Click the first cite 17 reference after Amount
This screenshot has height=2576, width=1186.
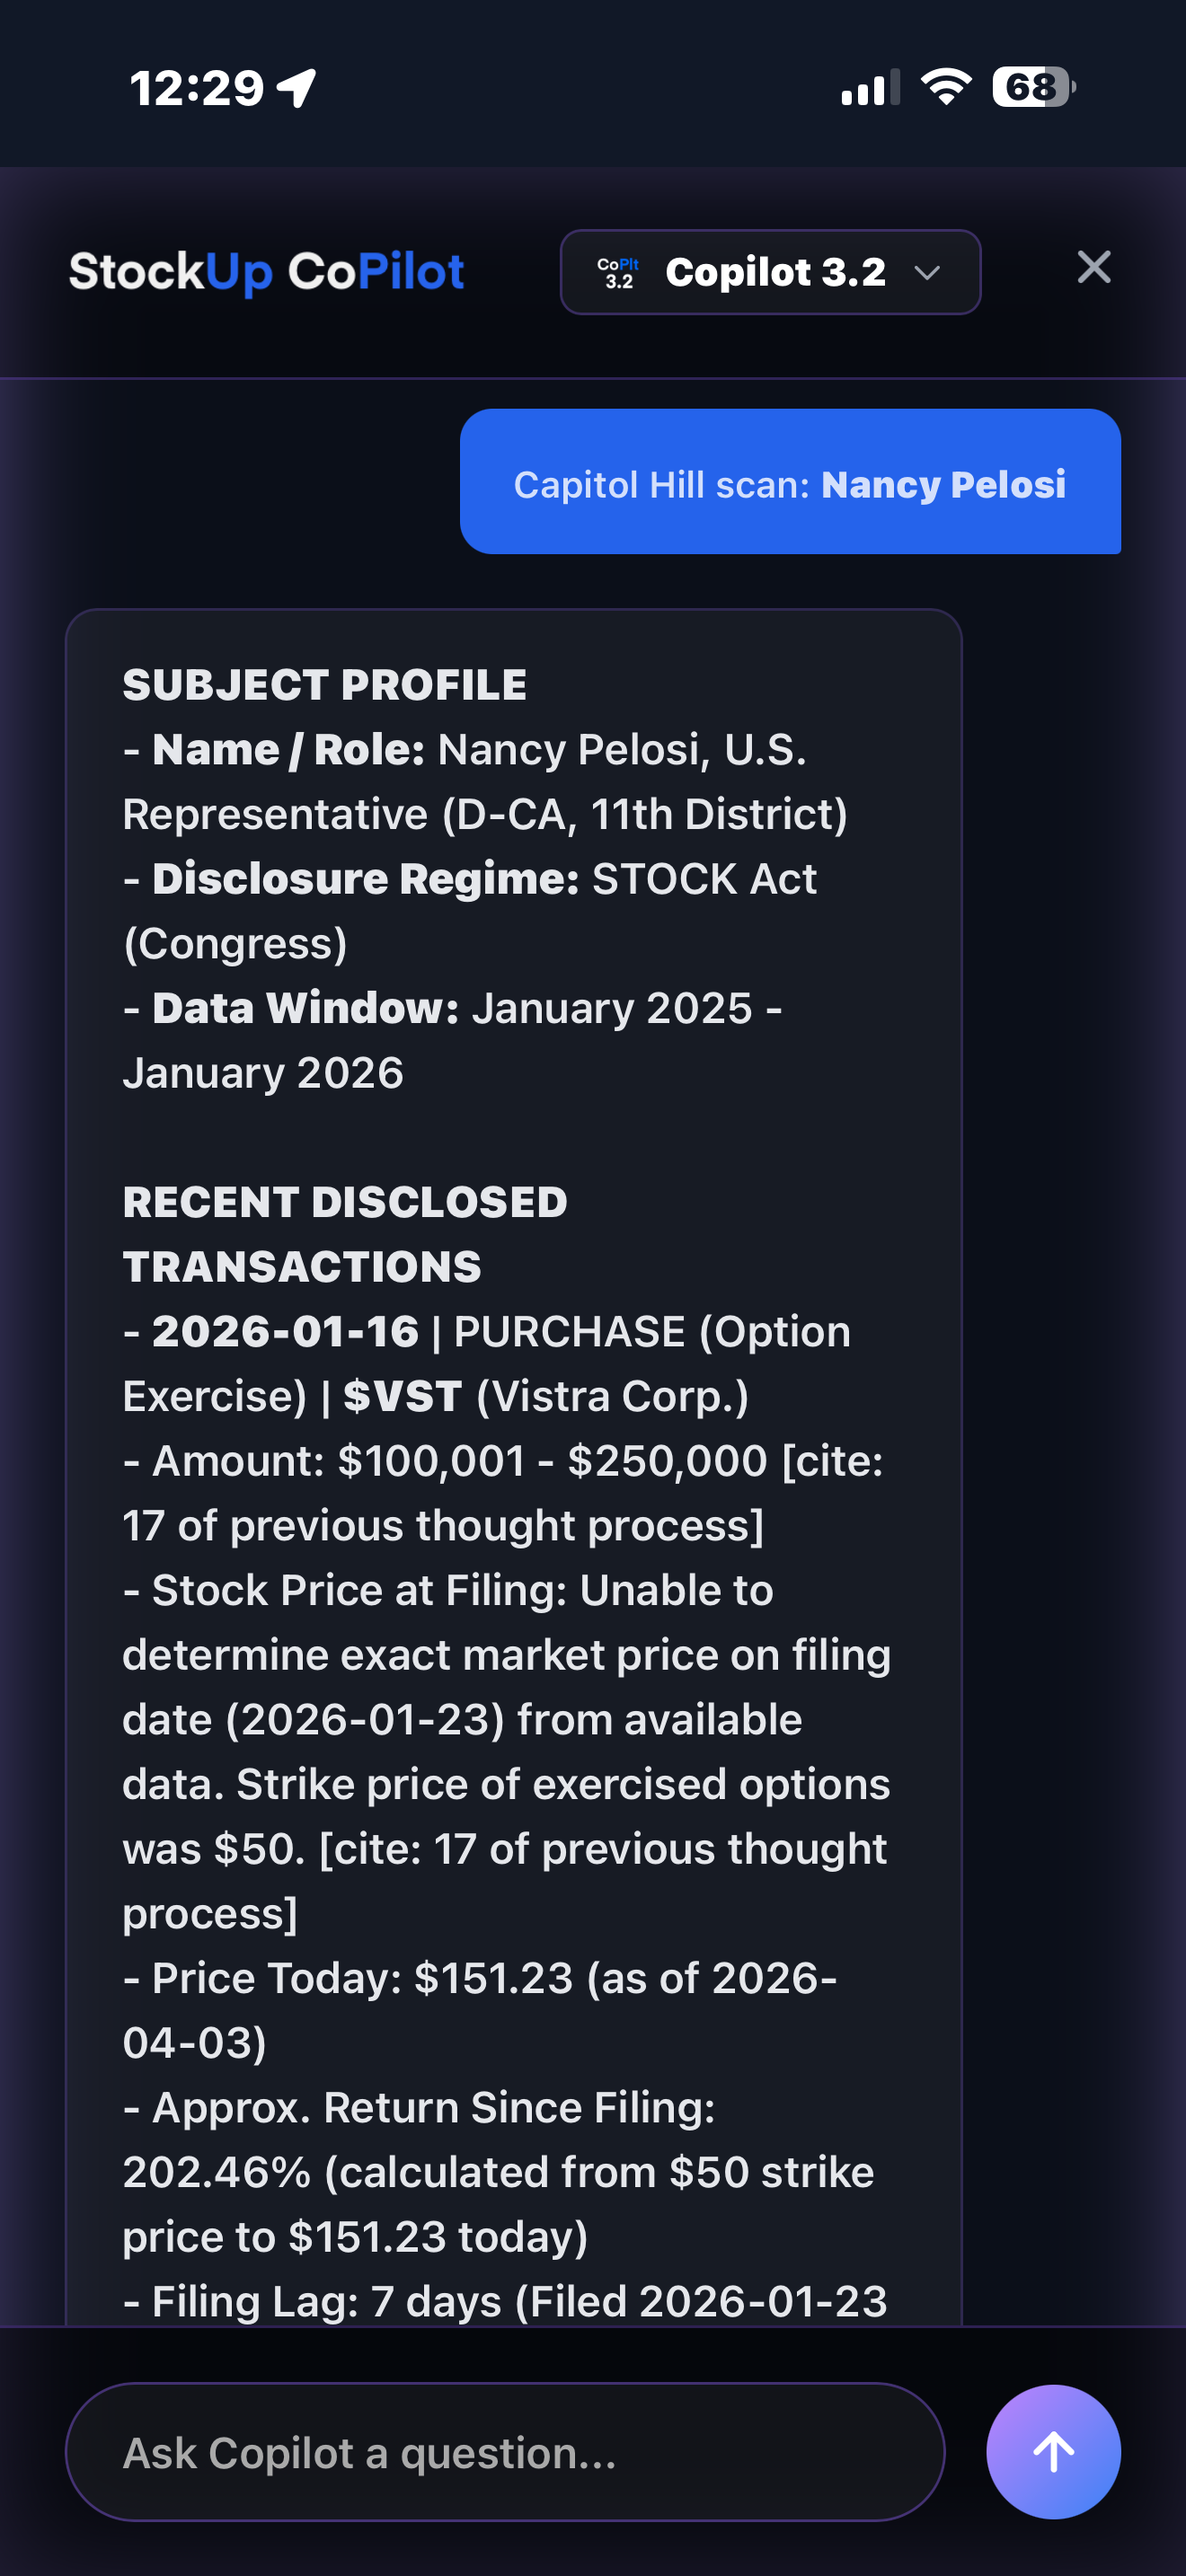tap(504, 1494)
